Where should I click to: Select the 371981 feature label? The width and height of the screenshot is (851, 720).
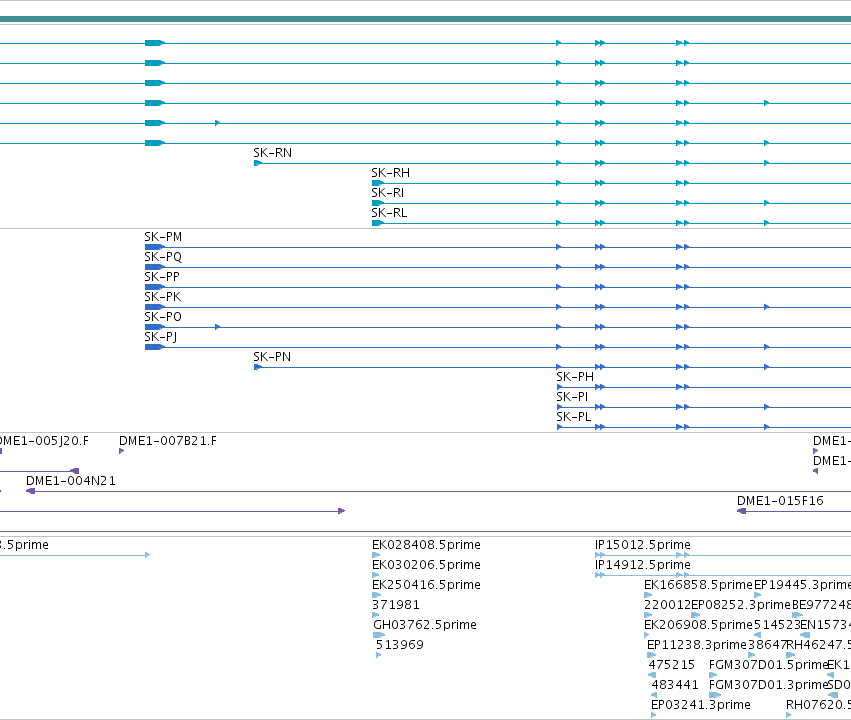click(396, 605)
